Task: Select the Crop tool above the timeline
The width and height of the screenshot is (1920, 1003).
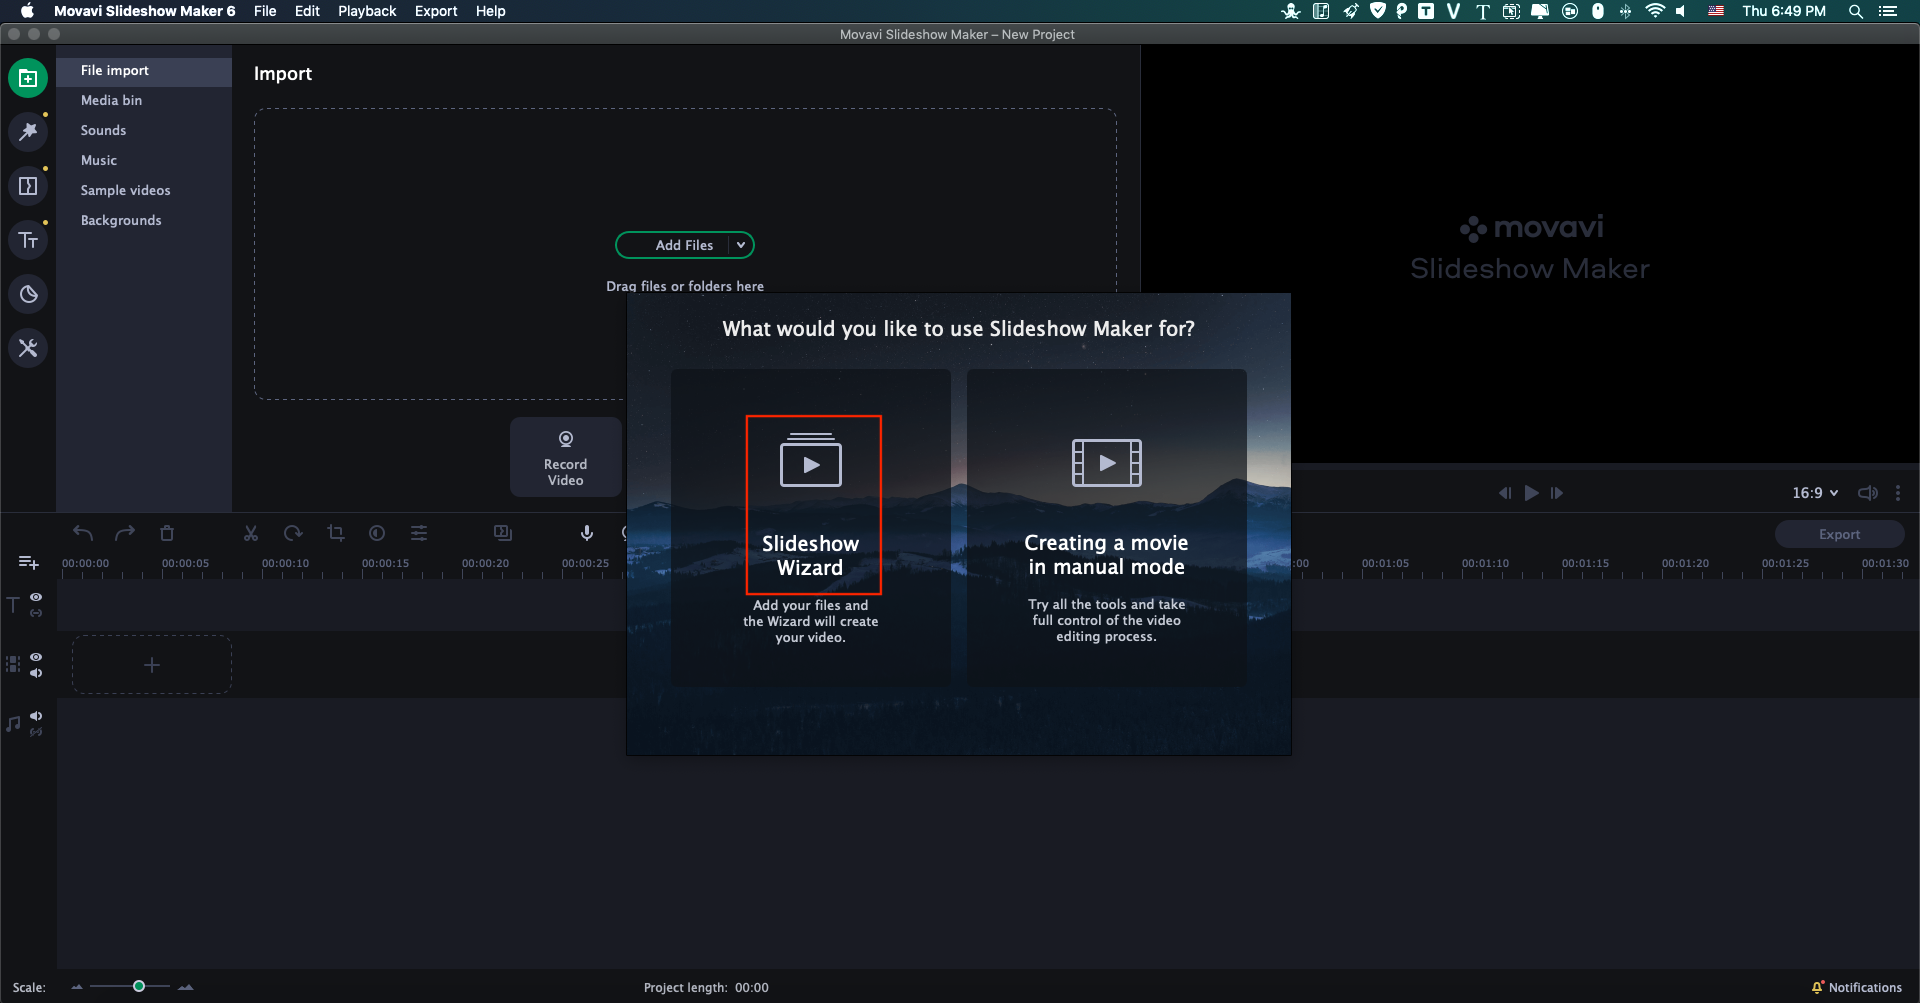Action: click(x=335, y=533)
